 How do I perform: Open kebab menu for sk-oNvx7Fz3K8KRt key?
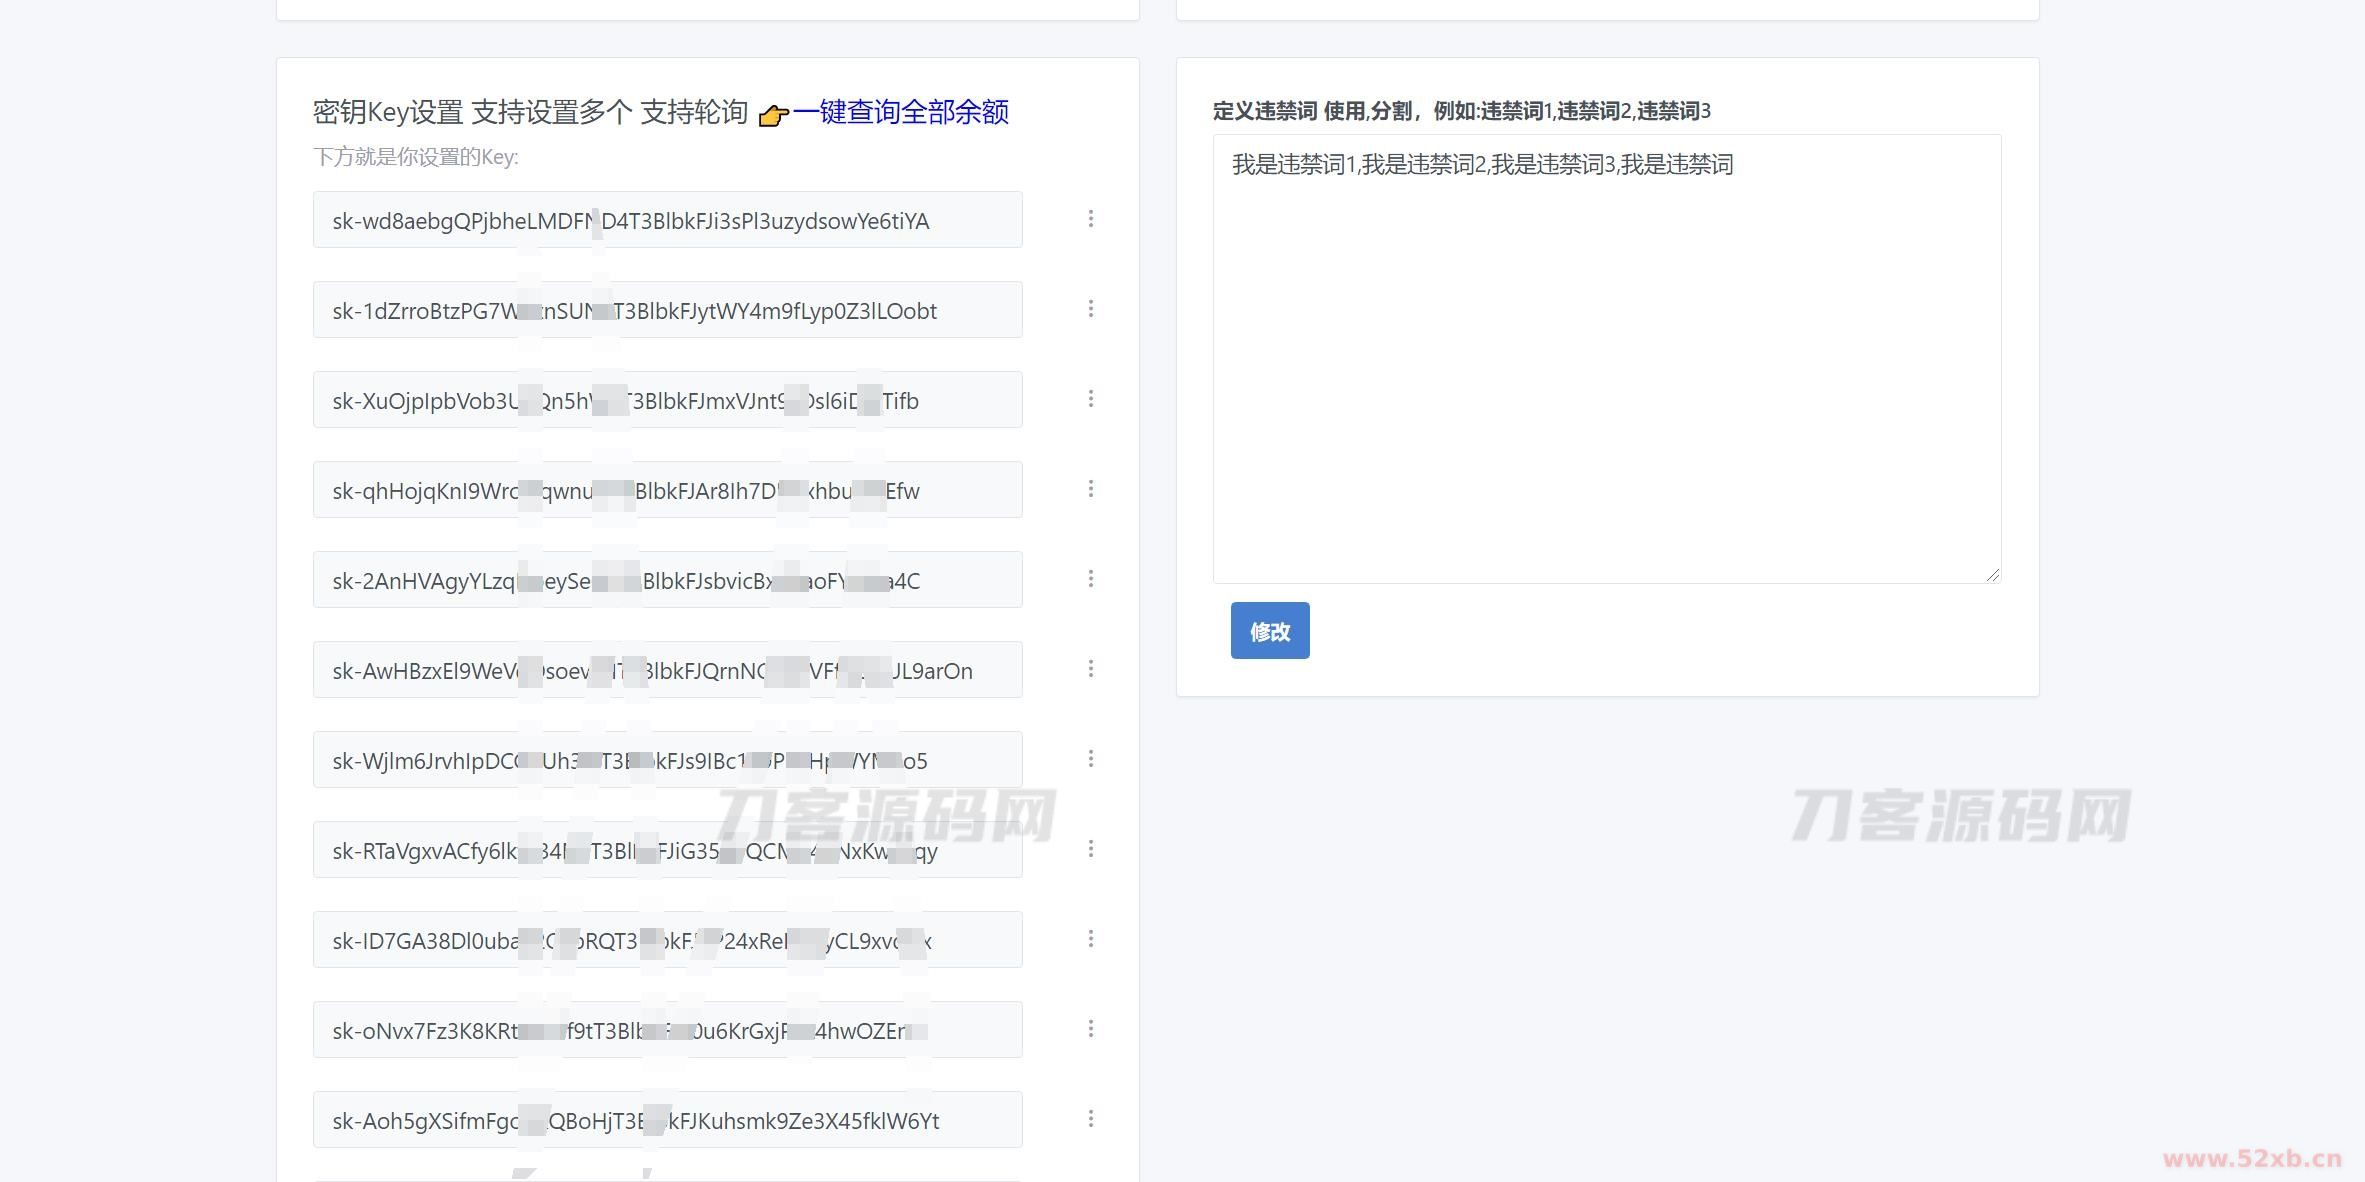(x=1090, y=1029)
